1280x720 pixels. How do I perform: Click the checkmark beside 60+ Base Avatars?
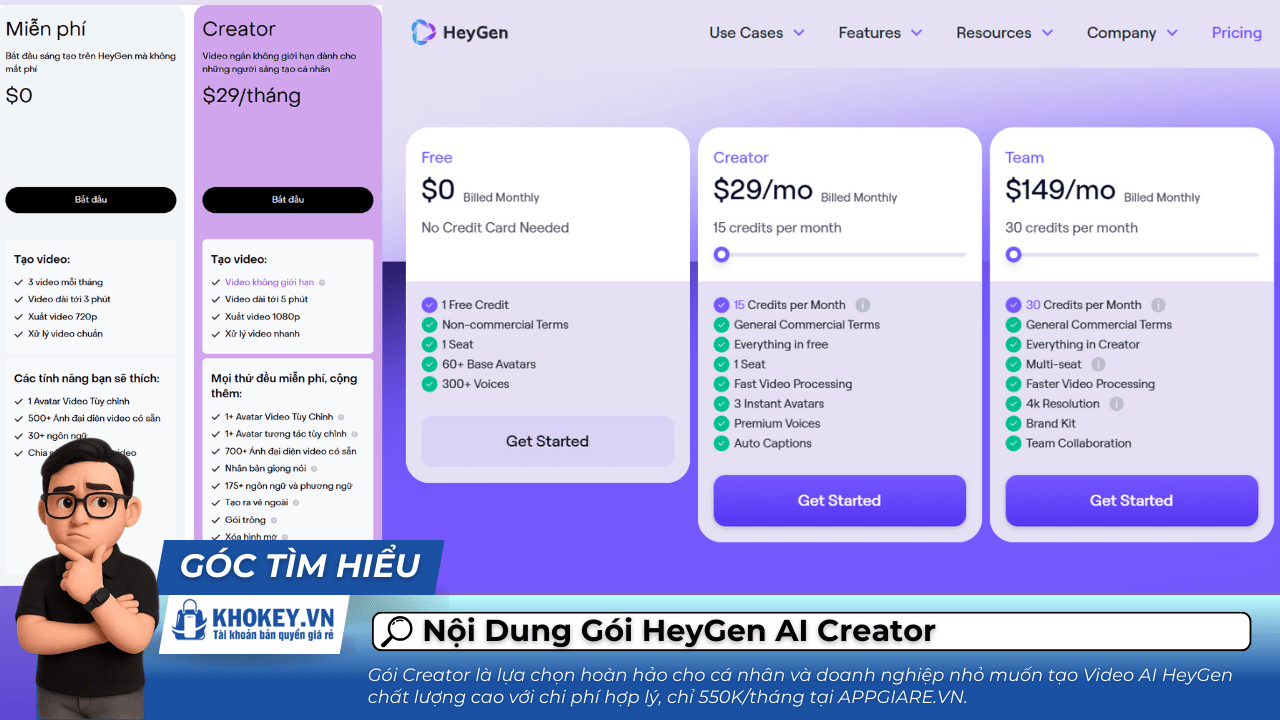coord(429,364)
